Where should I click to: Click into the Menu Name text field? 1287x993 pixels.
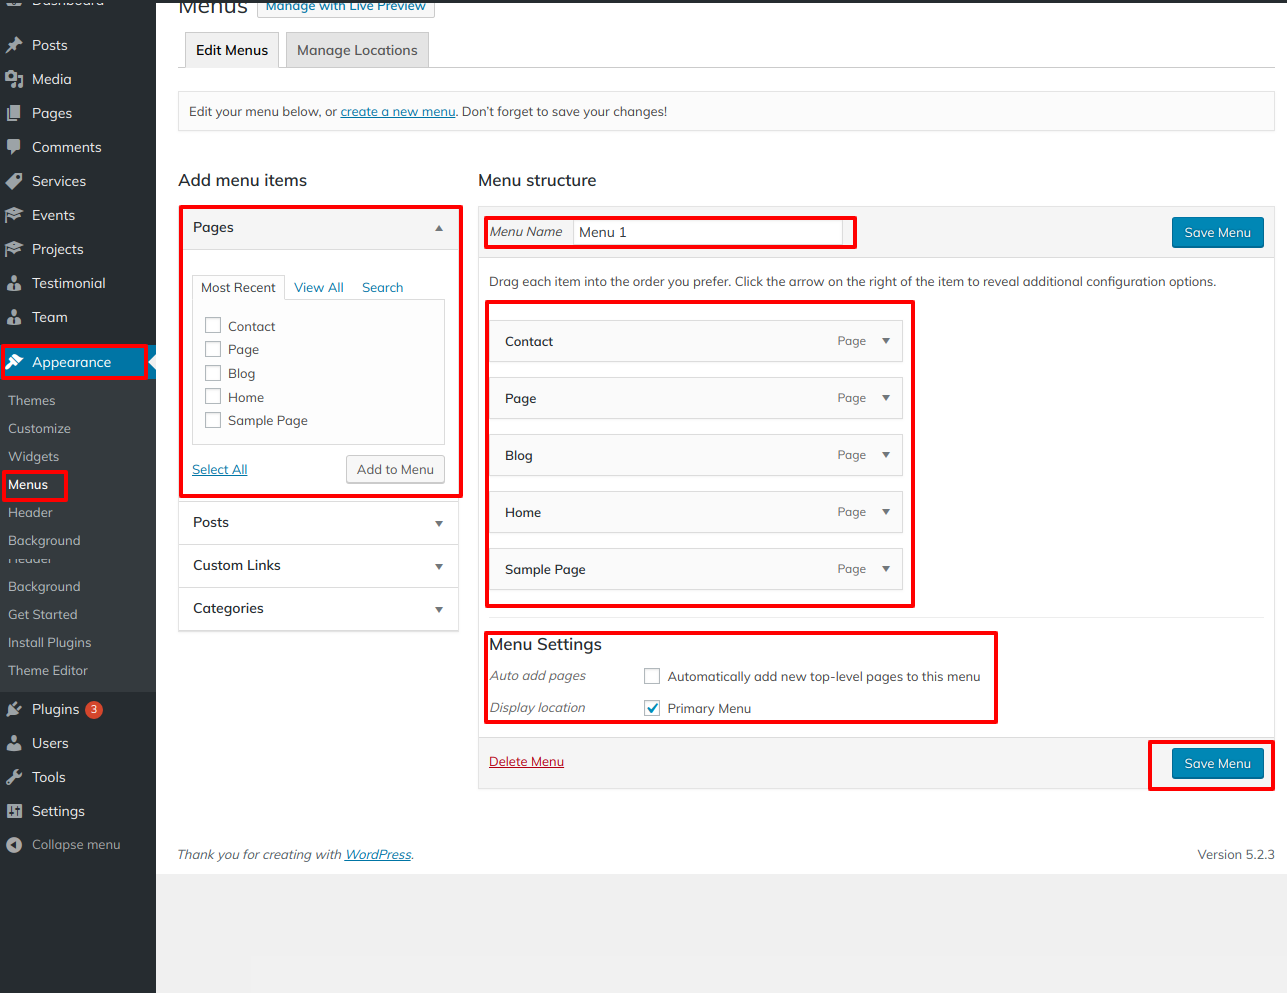[708, 232]
